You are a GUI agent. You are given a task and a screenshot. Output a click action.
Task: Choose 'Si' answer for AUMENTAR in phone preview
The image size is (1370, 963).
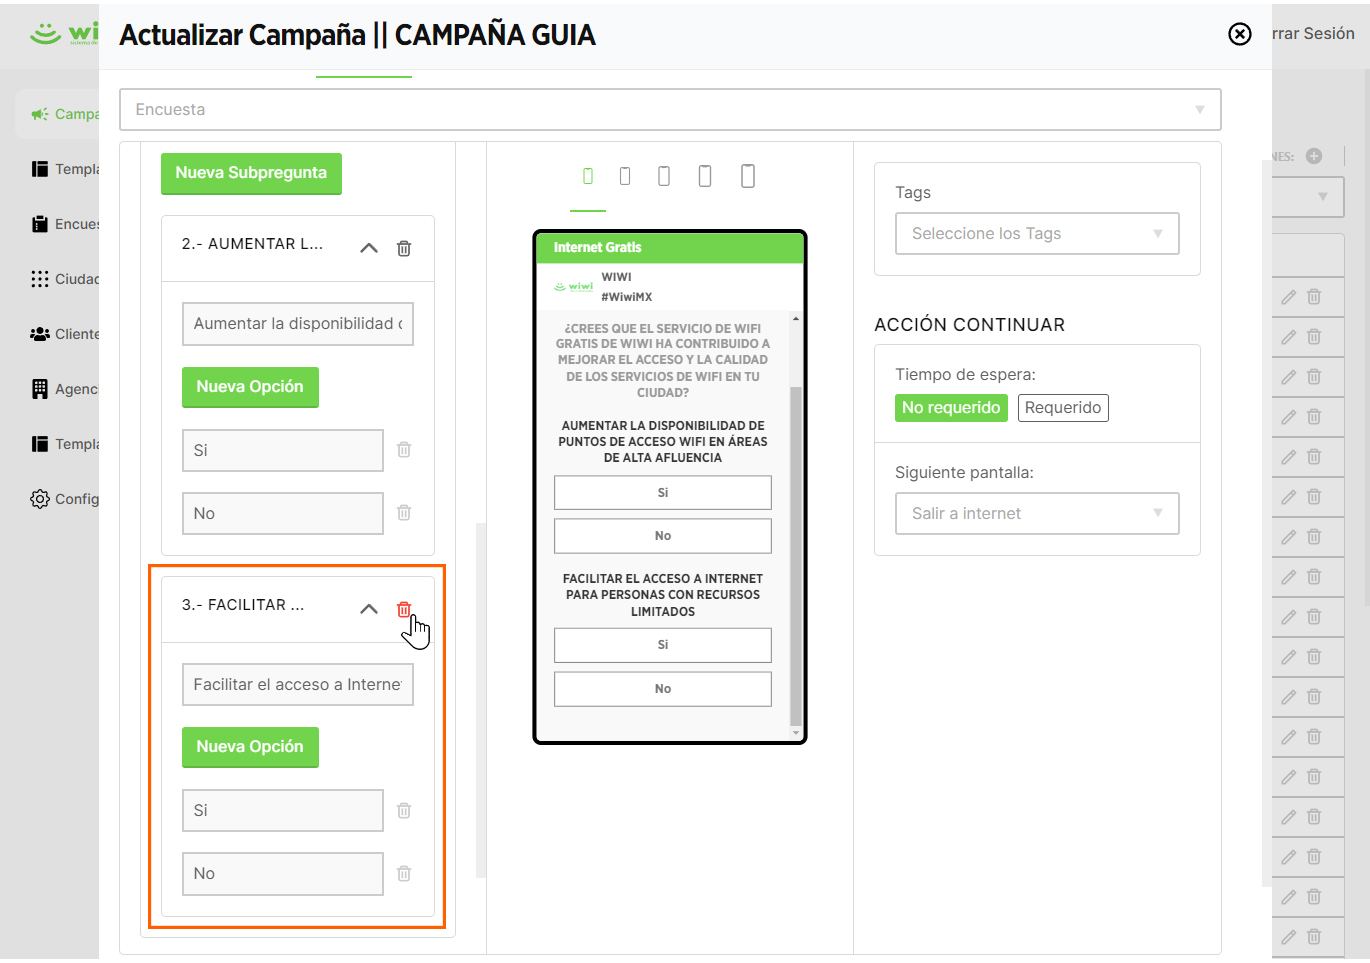coord(663,493)
